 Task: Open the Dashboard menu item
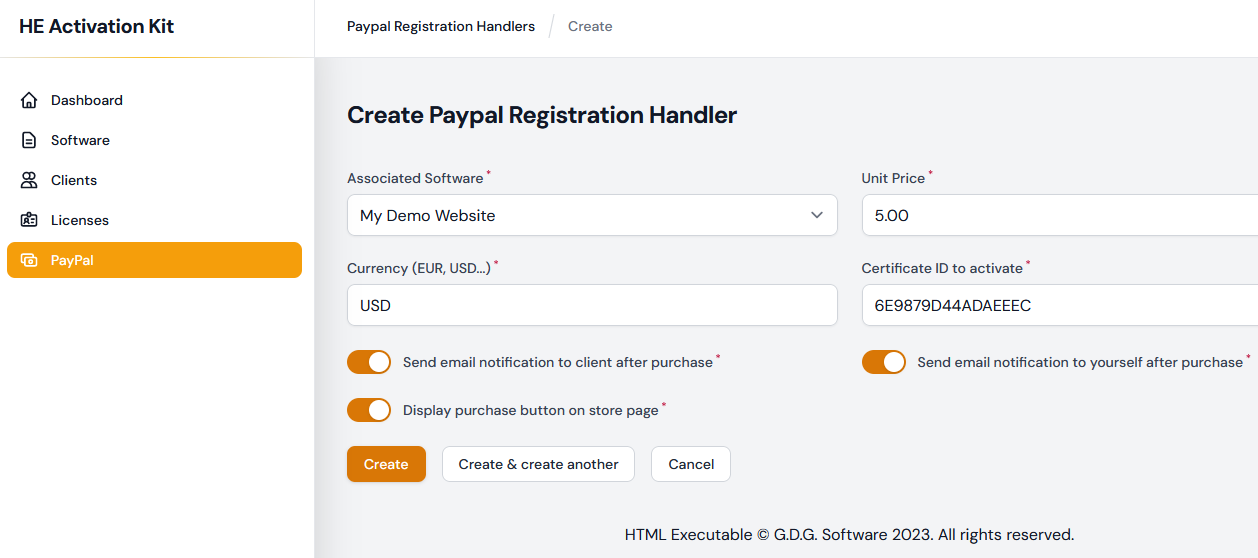[87, 100]
